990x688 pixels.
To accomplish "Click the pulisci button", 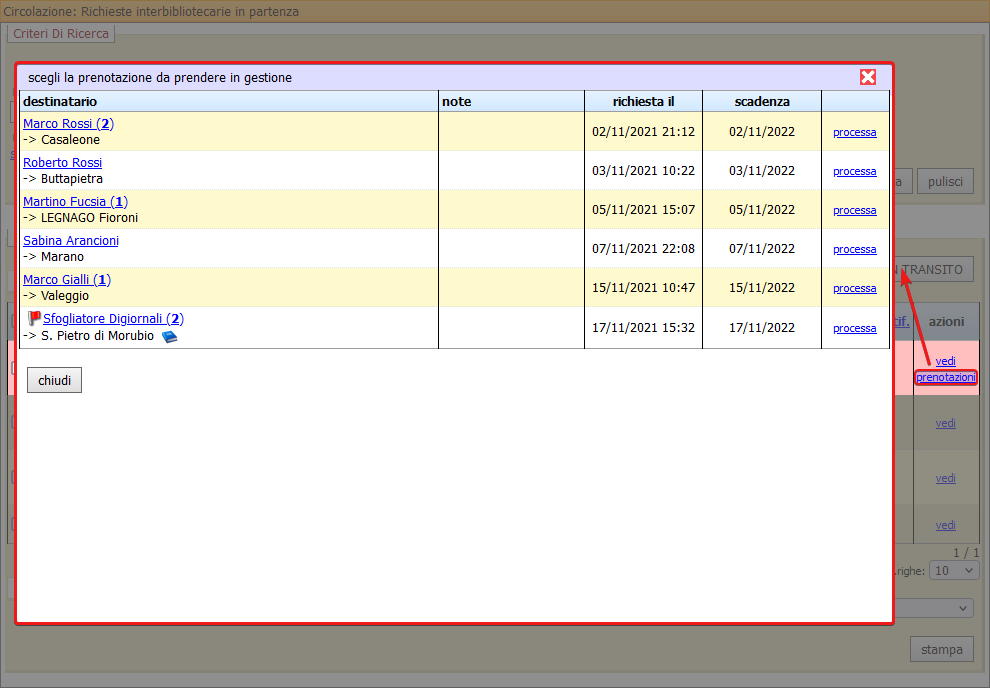I will [x=945, y=180].
